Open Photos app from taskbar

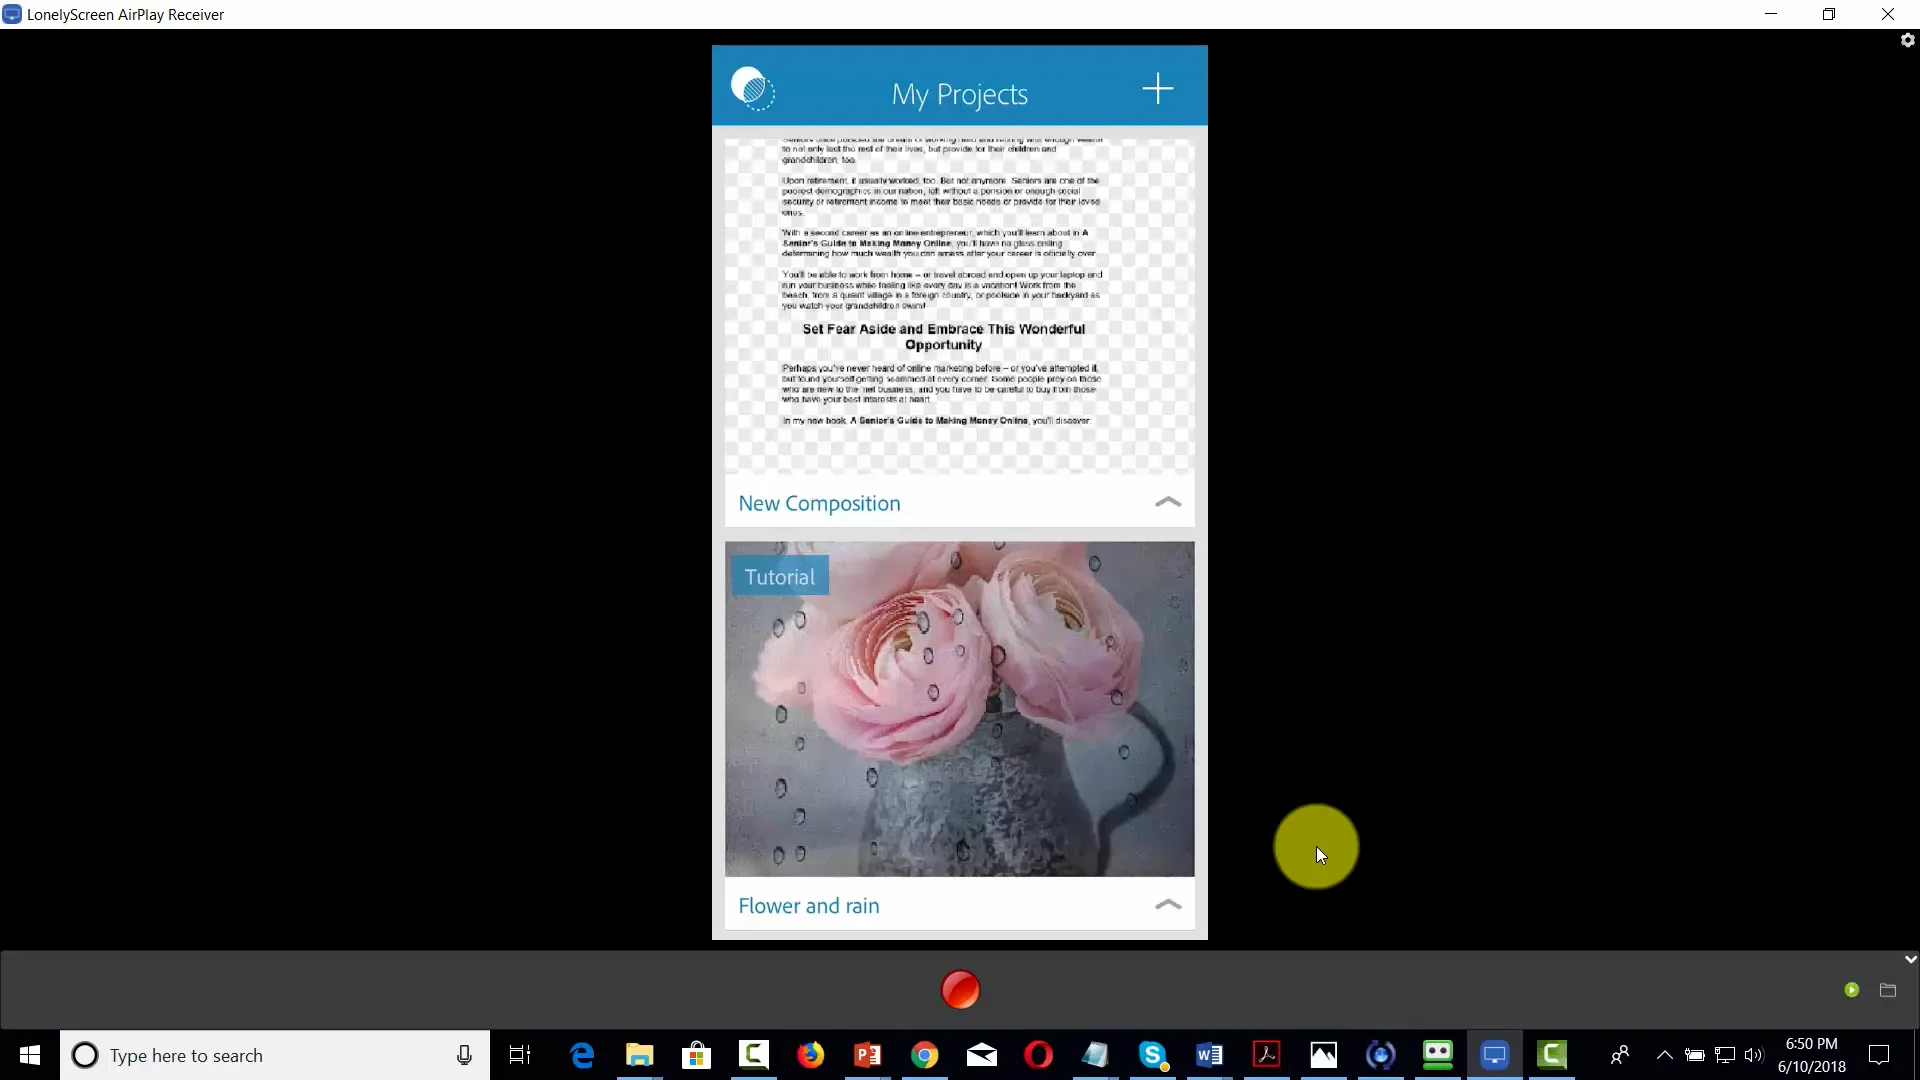[1323, 1055]
